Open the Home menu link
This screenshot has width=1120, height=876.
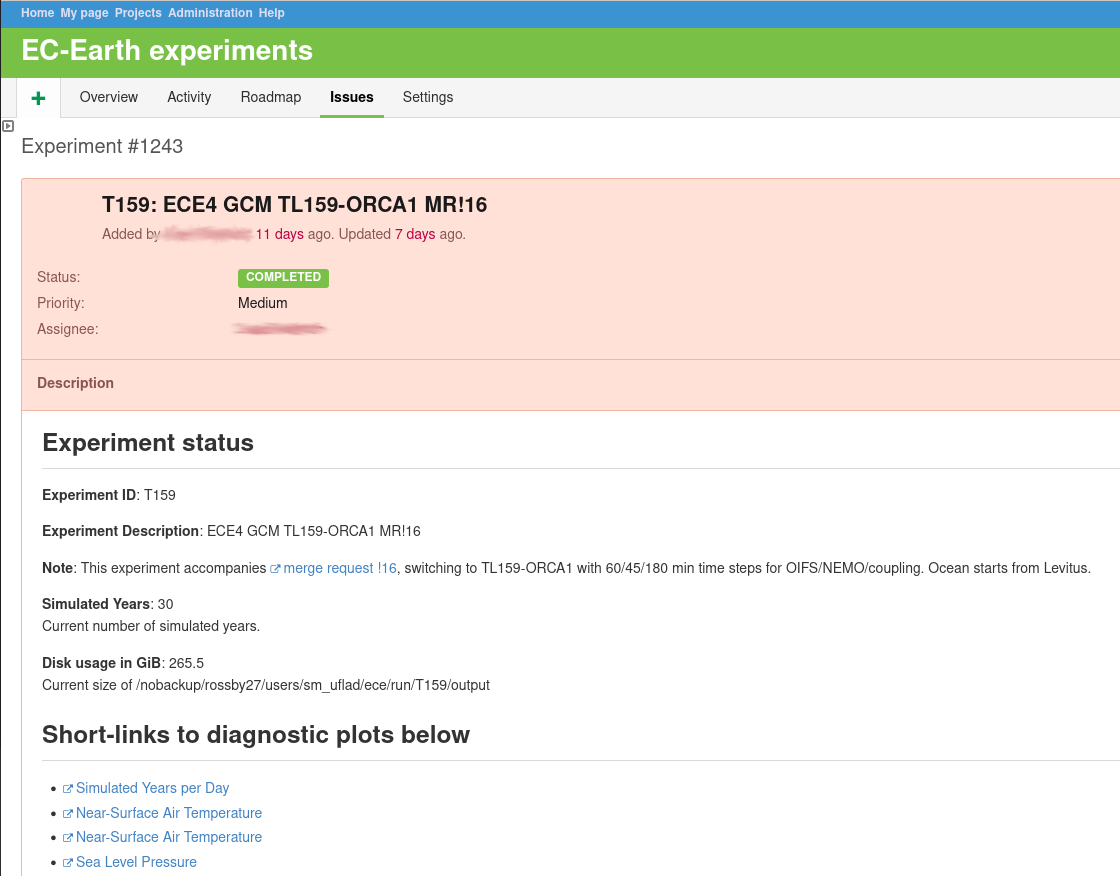pos(37,13)
